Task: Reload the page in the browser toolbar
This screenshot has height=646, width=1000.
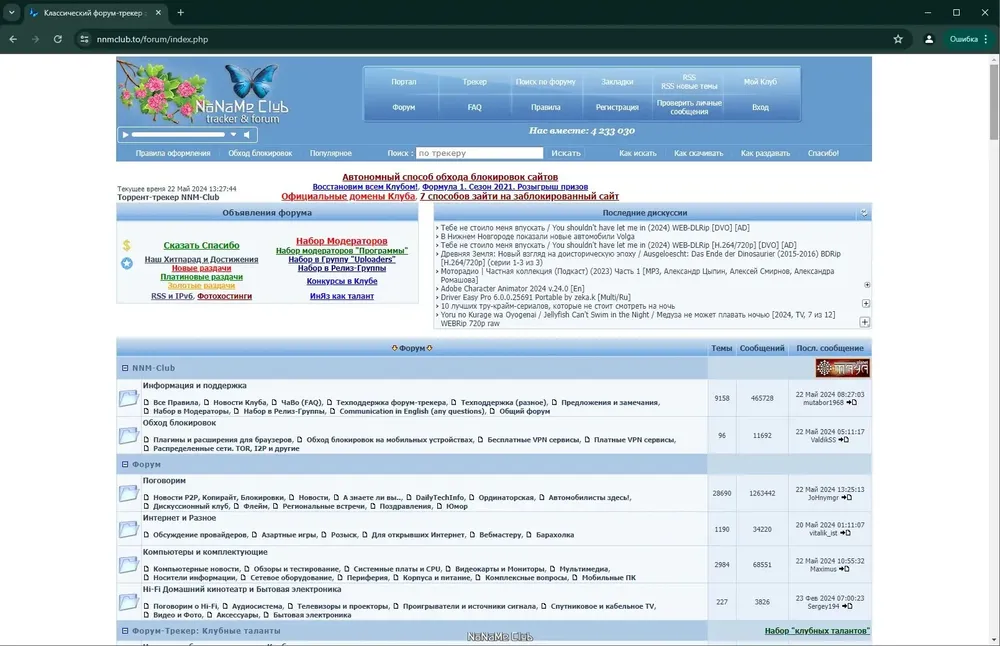Action: pos(57,39)
